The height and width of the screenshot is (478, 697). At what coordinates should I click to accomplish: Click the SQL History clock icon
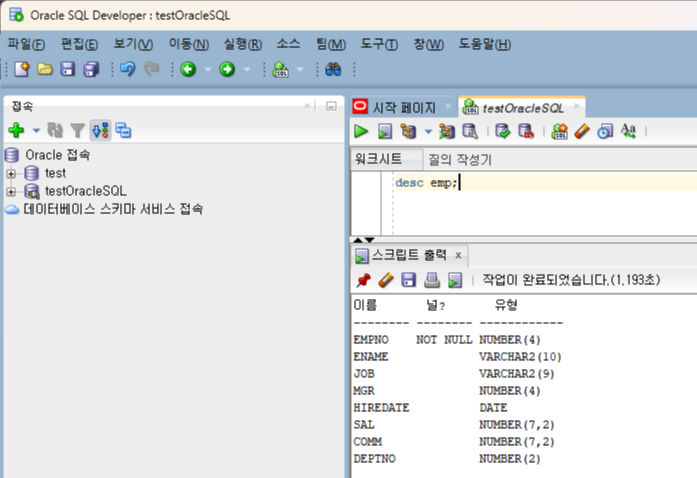605,131
